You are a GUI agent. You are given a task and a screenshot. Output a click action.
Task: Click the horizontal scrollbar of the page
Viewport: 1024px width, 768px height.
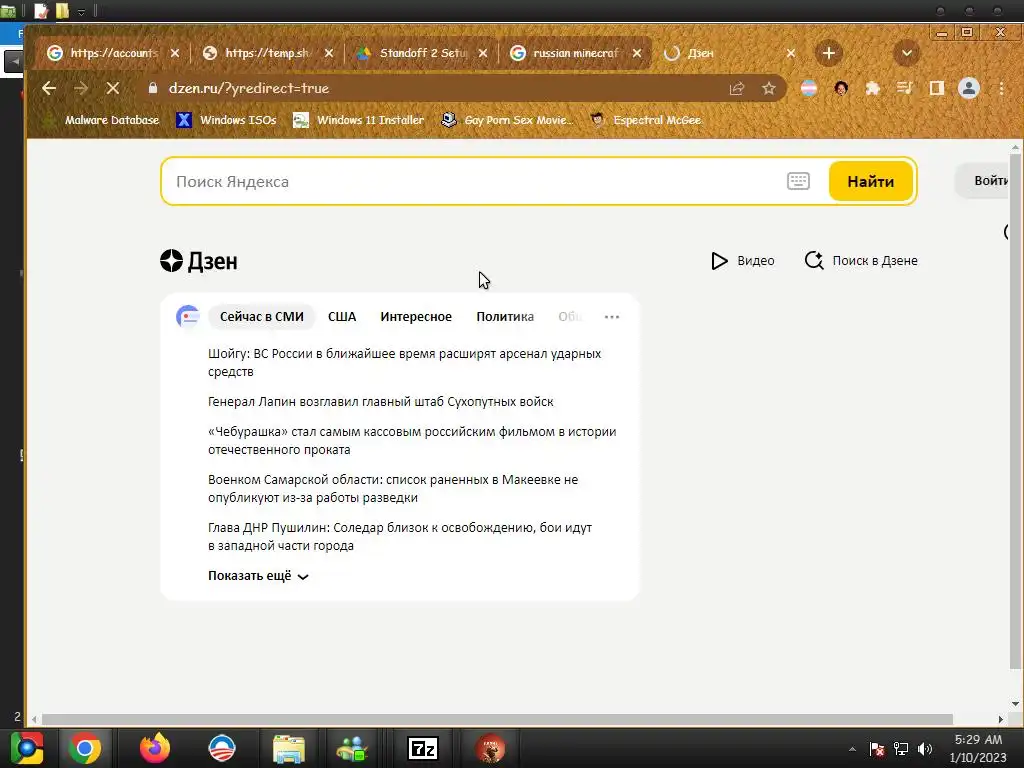tap(496, 719)
